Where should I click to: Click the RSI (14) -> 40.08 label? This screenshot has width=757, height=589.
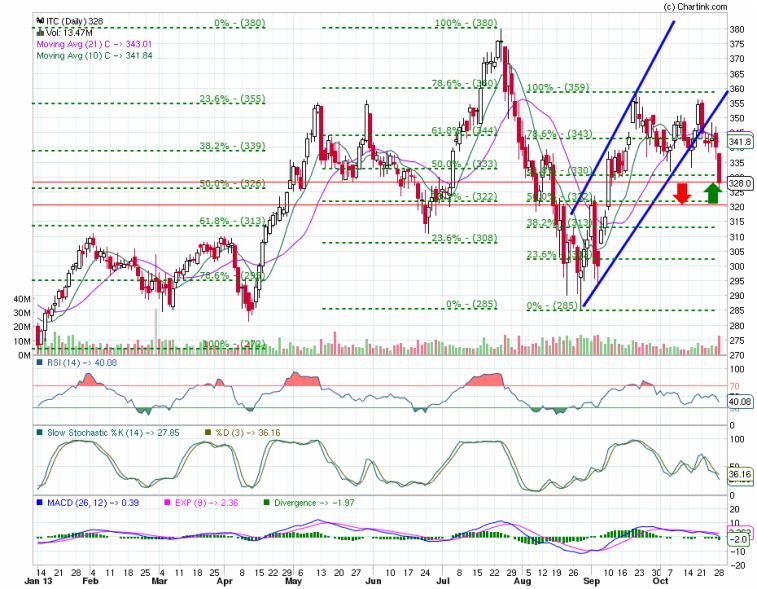[x=82, y=362]
